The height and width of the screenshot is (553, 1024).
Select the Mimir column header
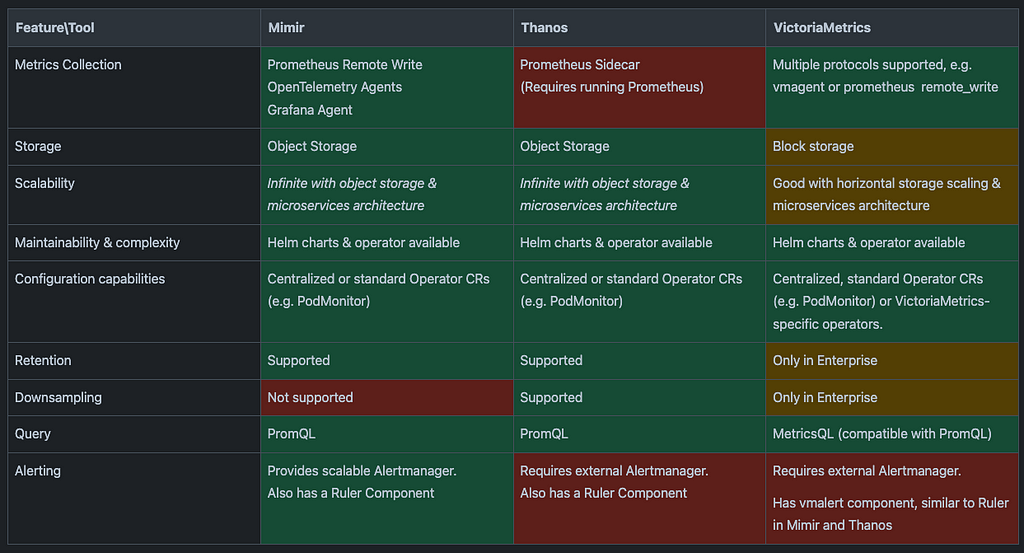point(387,27)
